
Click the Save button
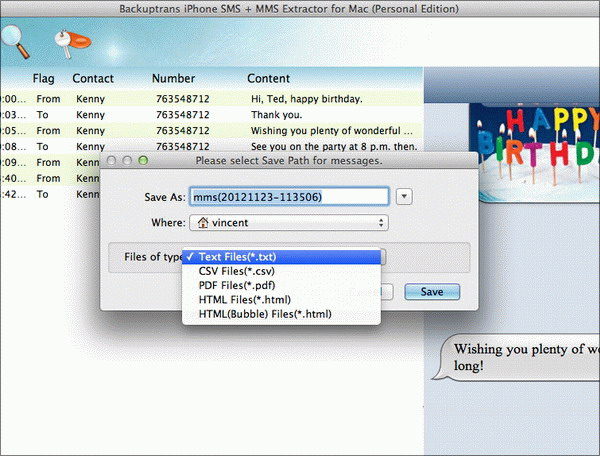click(432, 292)
